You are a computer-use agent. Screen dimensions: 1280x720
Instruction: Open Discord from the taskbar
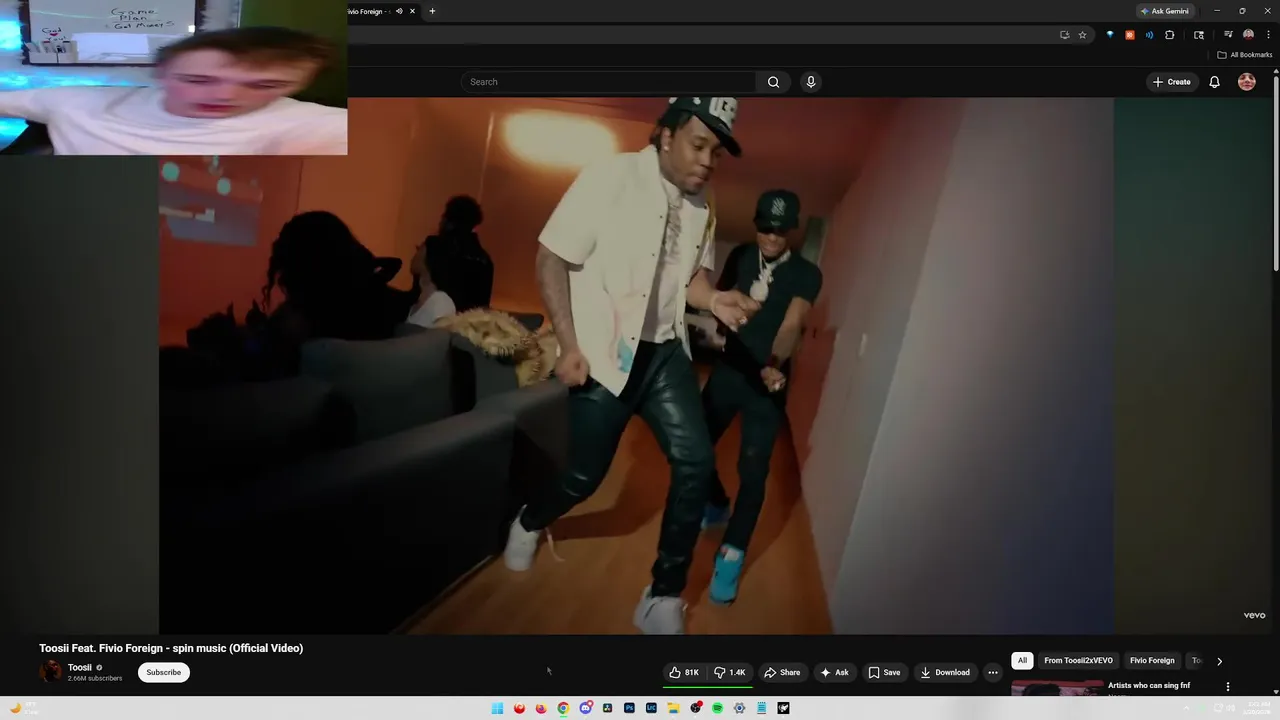coord(585,708)
